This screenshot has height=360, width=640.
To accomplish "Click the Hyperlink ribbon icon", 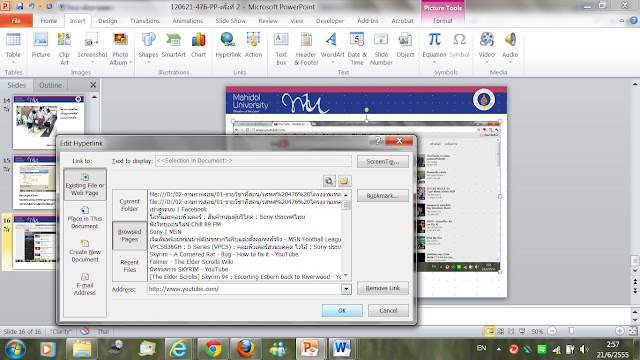I will 228,45.
